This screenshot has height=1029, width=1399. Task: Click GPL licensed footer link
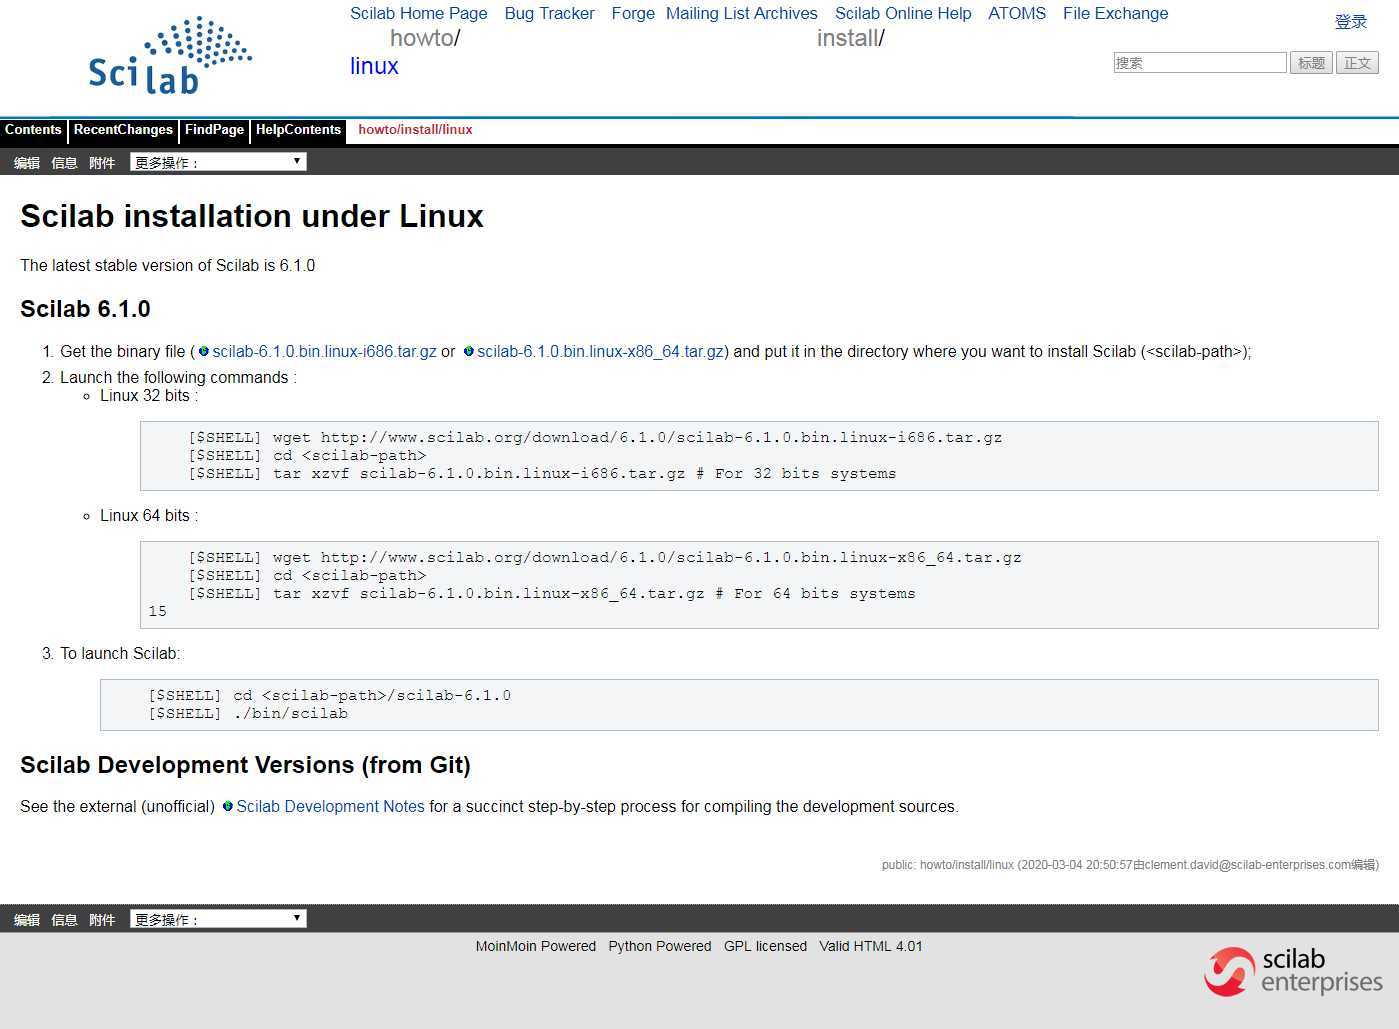coord(765,946)
